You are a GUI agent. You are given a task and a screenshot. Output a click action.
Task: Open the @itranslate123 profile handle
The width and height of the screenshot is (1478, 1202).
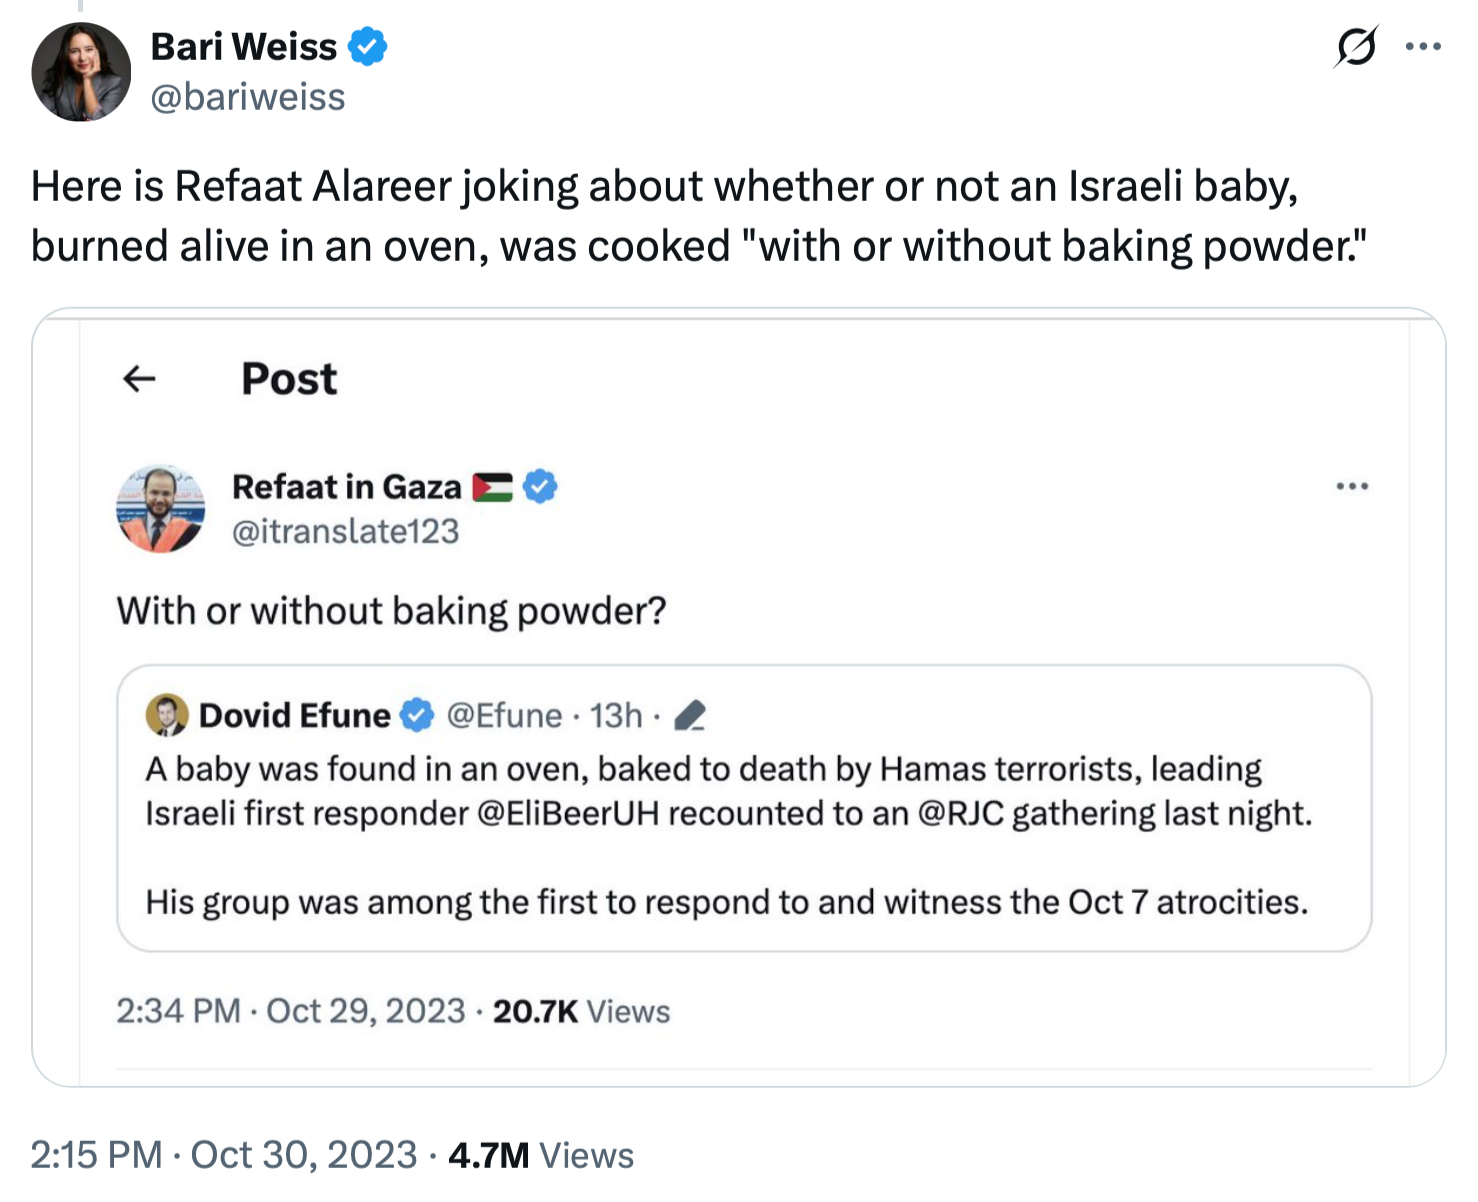click(x=345, y=531)
